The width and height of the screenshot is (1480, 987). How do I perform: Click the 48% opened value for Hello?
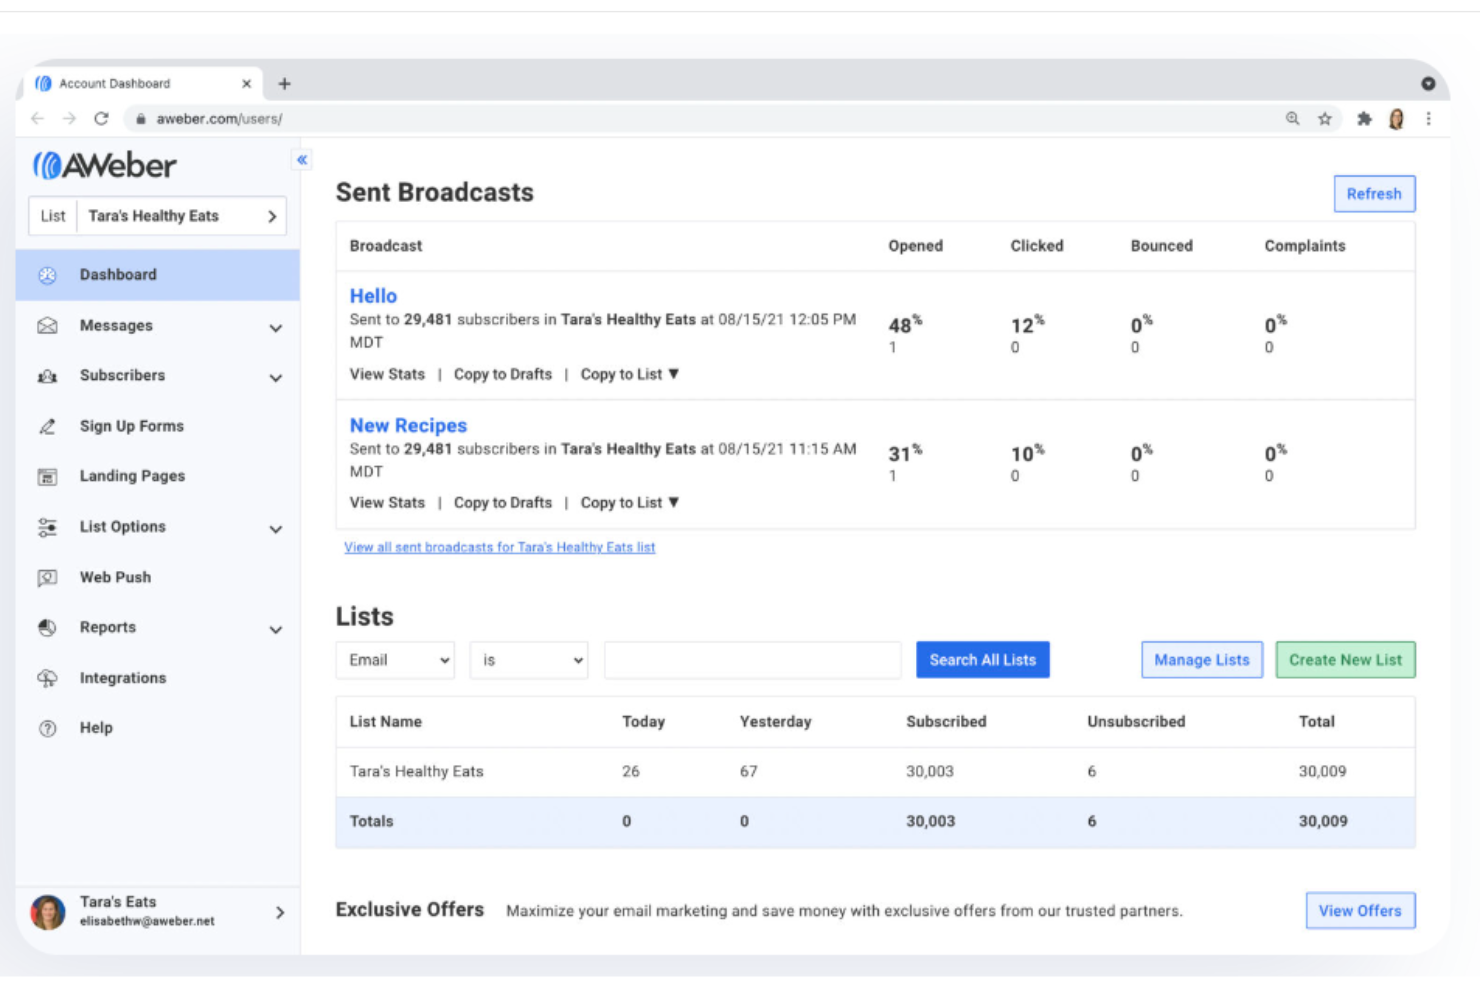point(905,325)
